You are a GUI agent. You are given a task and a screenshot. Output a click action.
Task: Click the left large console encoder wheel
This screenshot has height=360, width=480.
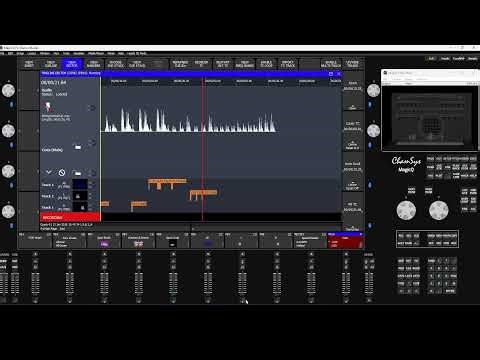coord(406,210)
